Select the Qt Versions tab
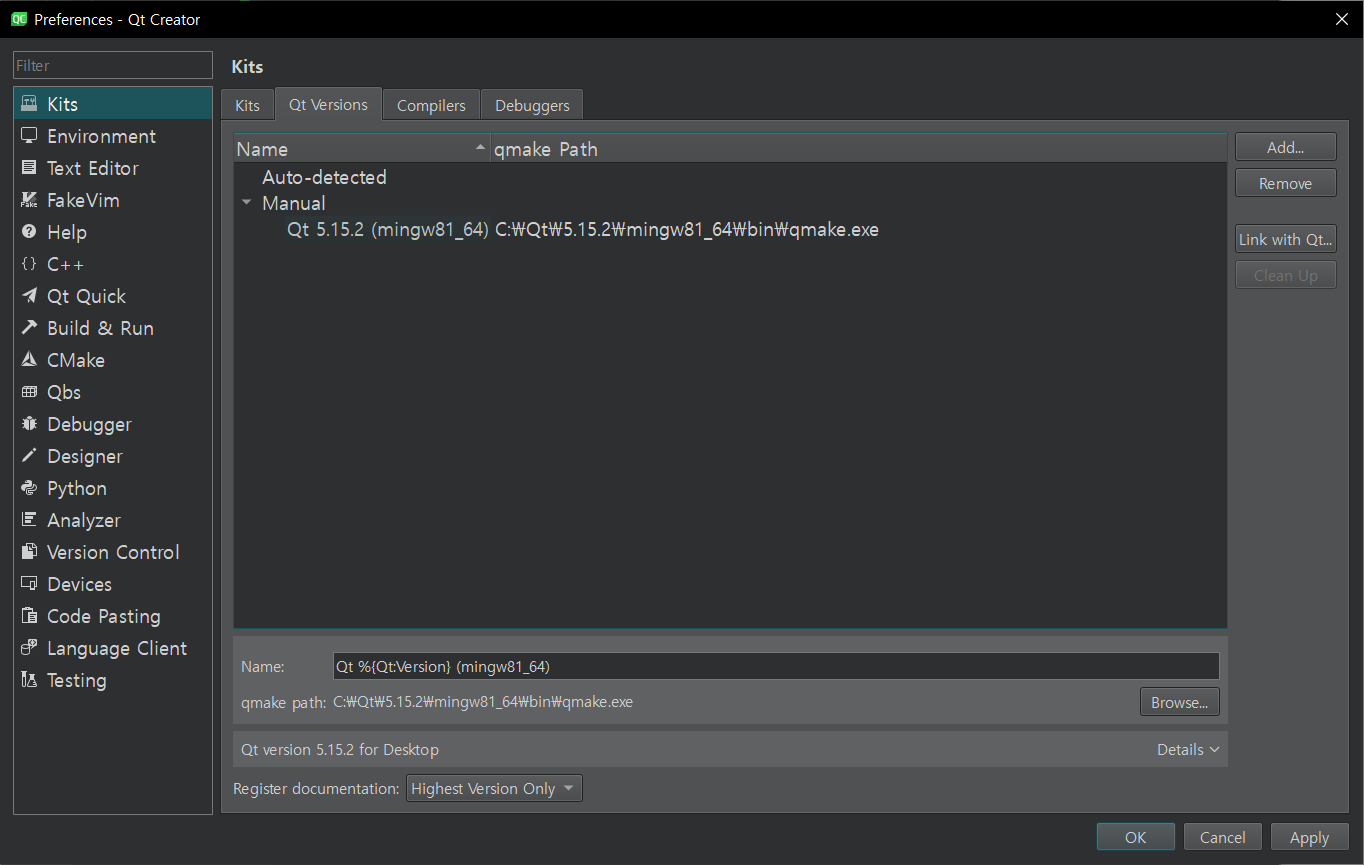This screenshot has width=1364, height=865. coord(328,104)
